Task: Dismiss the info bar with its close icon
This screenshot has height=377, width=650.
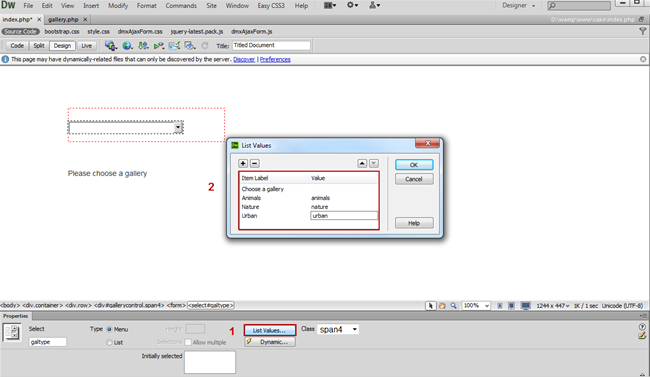Action: [643, 59]
